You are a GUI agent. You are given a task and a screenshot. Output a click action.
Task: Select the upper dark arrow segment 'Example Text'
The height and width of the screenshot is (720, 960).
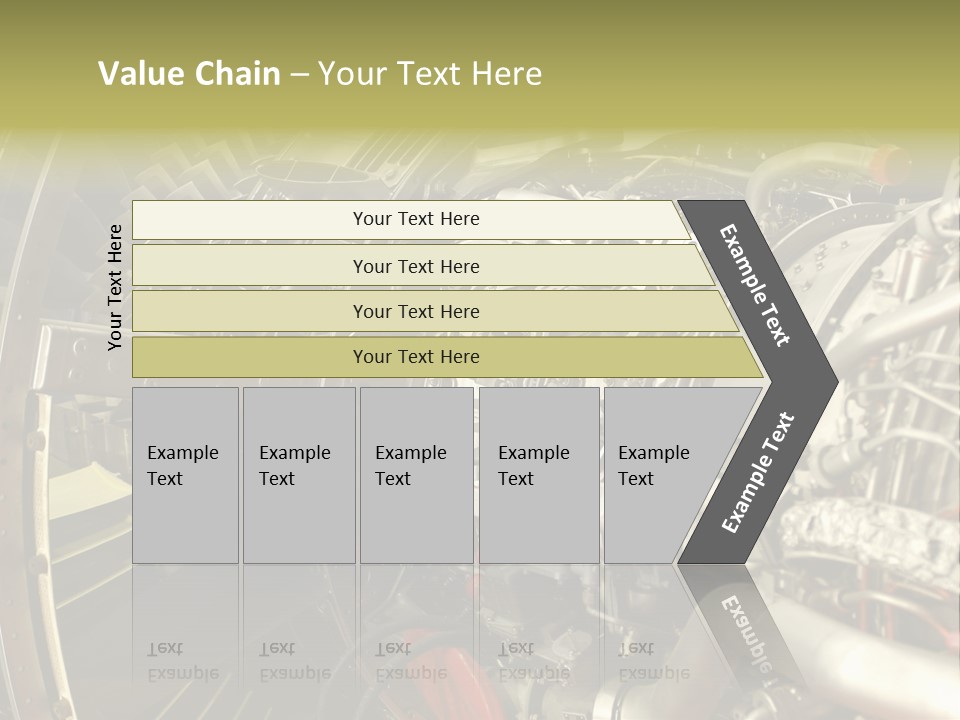[758, 285]
